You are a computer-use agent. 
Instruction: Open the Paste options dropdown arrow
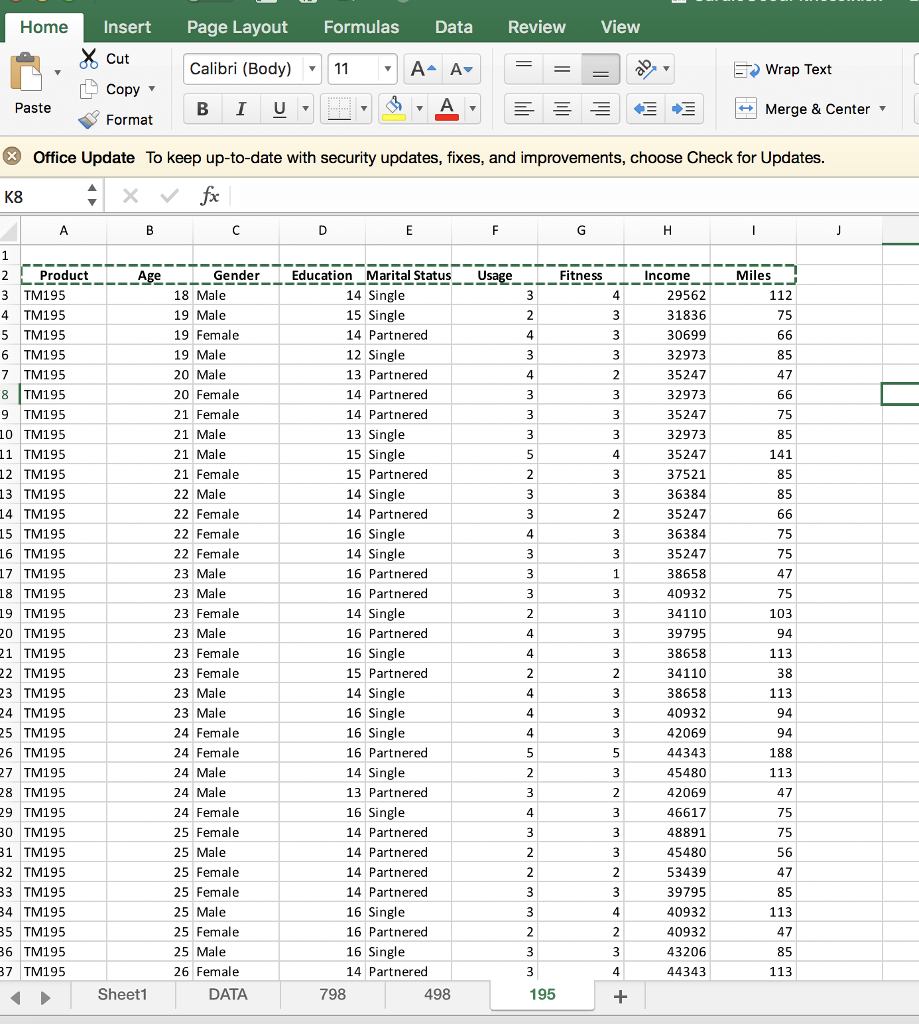tap(57, 72)
